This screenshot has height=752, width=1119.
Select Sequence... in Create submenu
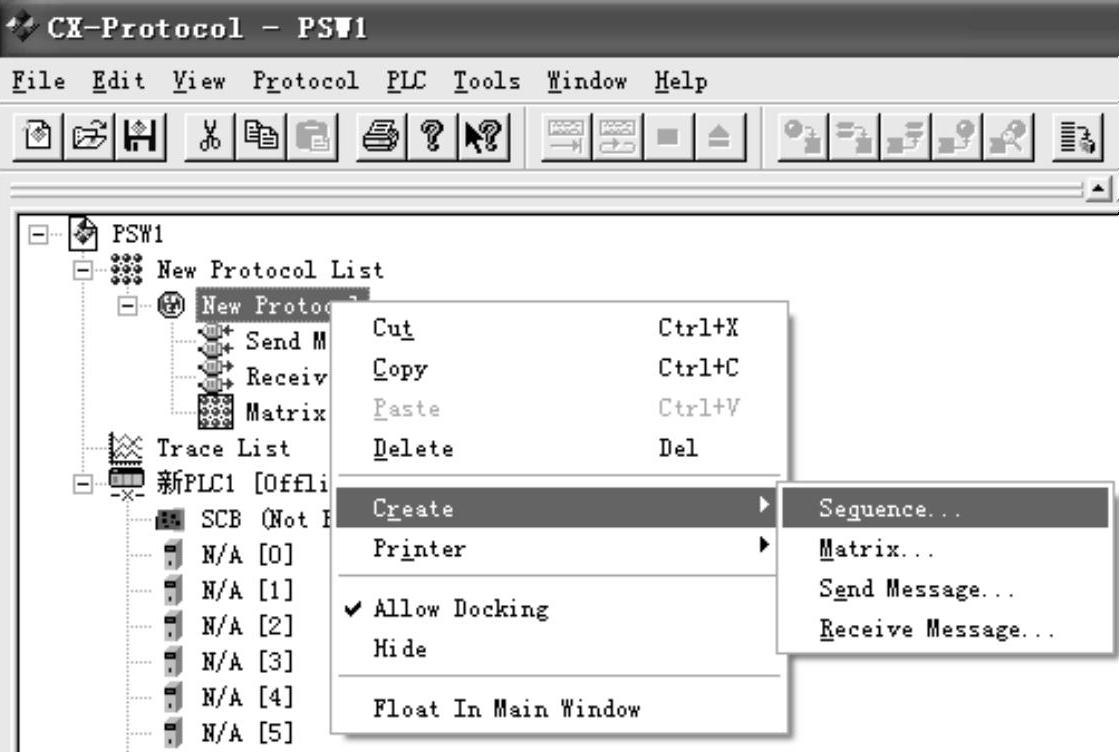click(945, 508)
